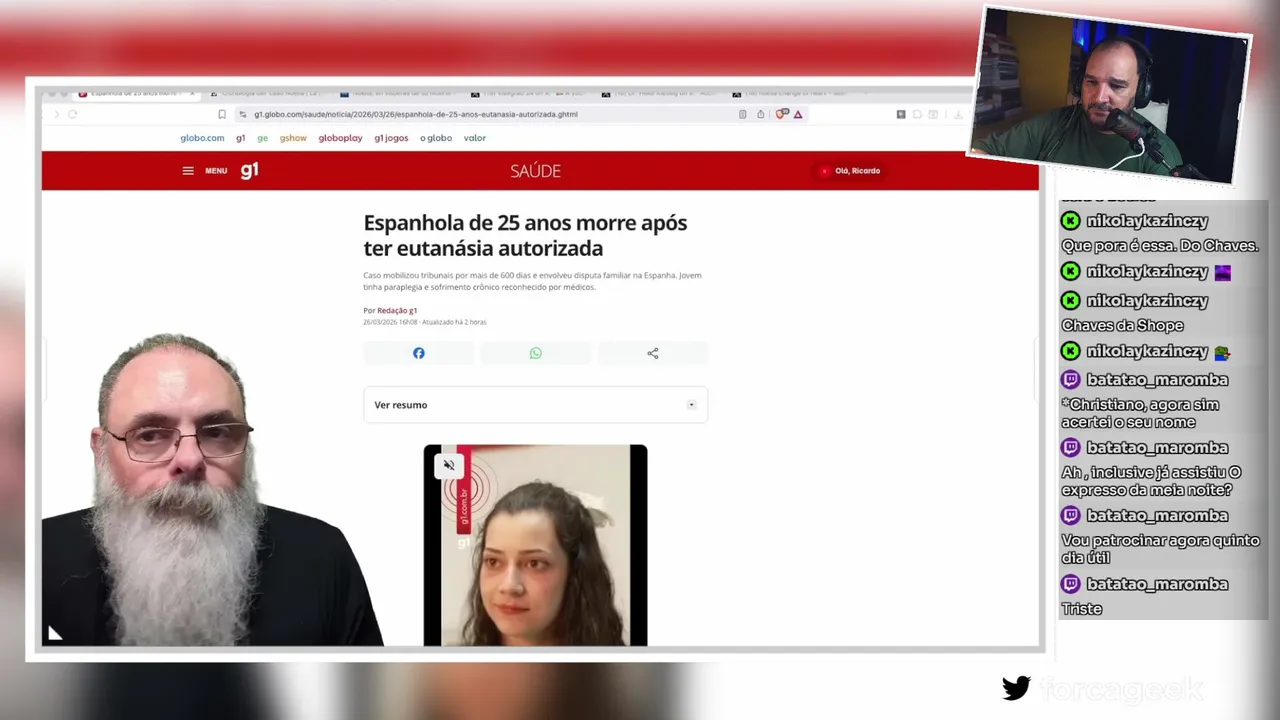1280x720 pixels.
Task: Click chat message Chaves da Shope
Action: [1122, 325]
